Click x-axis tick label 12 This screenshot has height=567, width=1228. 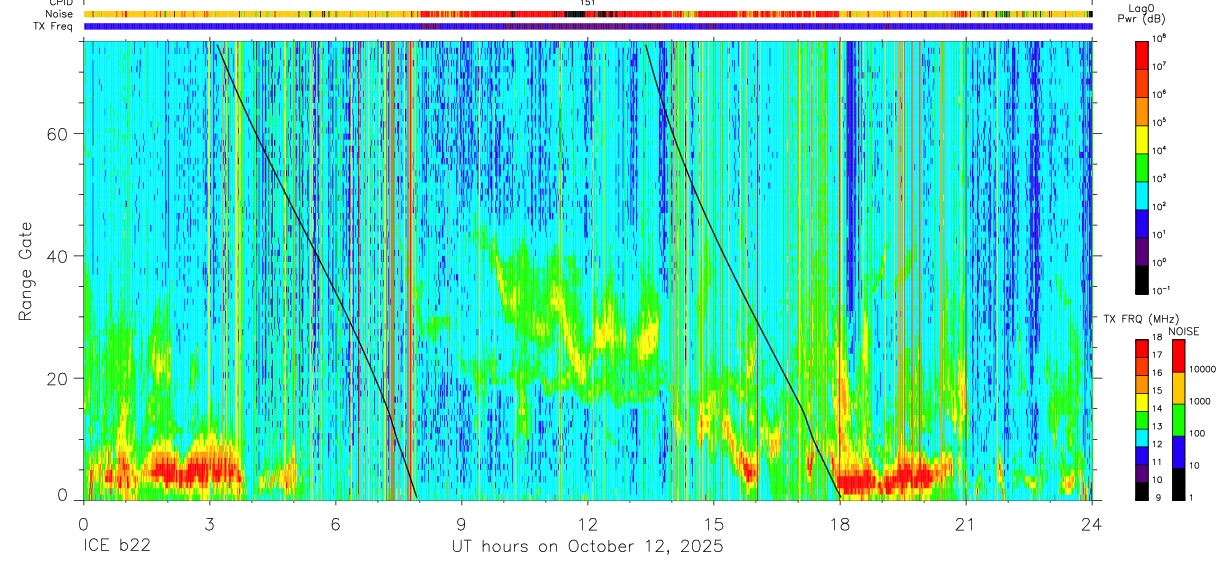pos(587,524)
